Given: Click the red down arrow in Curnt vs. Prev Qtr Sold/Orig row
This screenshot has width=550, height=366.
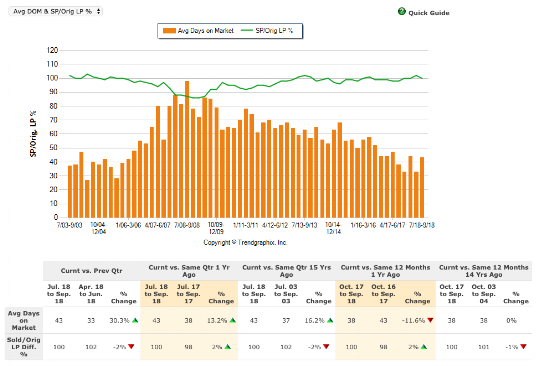Looking at the screenshot, I should tap(131, 347).
